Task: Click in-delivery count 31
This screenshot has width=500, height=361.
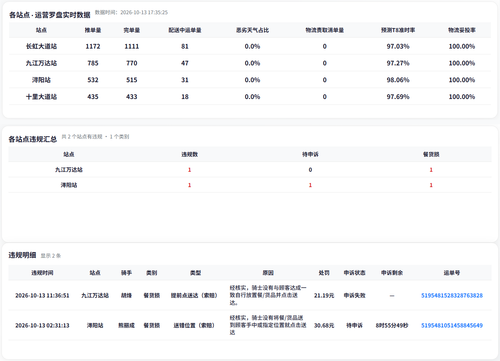Action: [185, 80]
